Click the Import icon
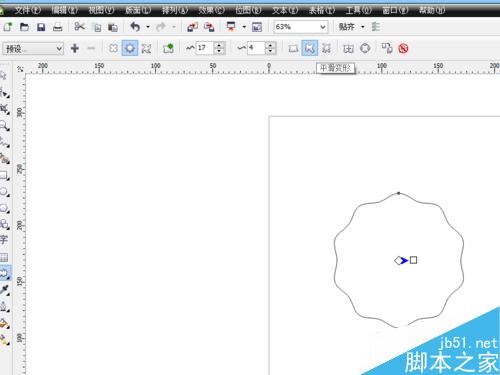 [192, 27]
